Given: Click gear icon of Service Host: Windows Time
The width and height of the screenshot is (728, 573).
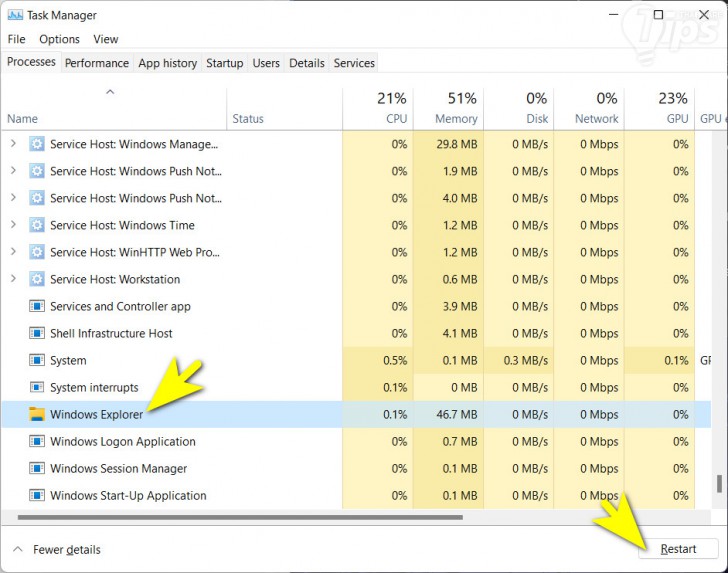Looking at the screenshot, I should click(37, 225).
